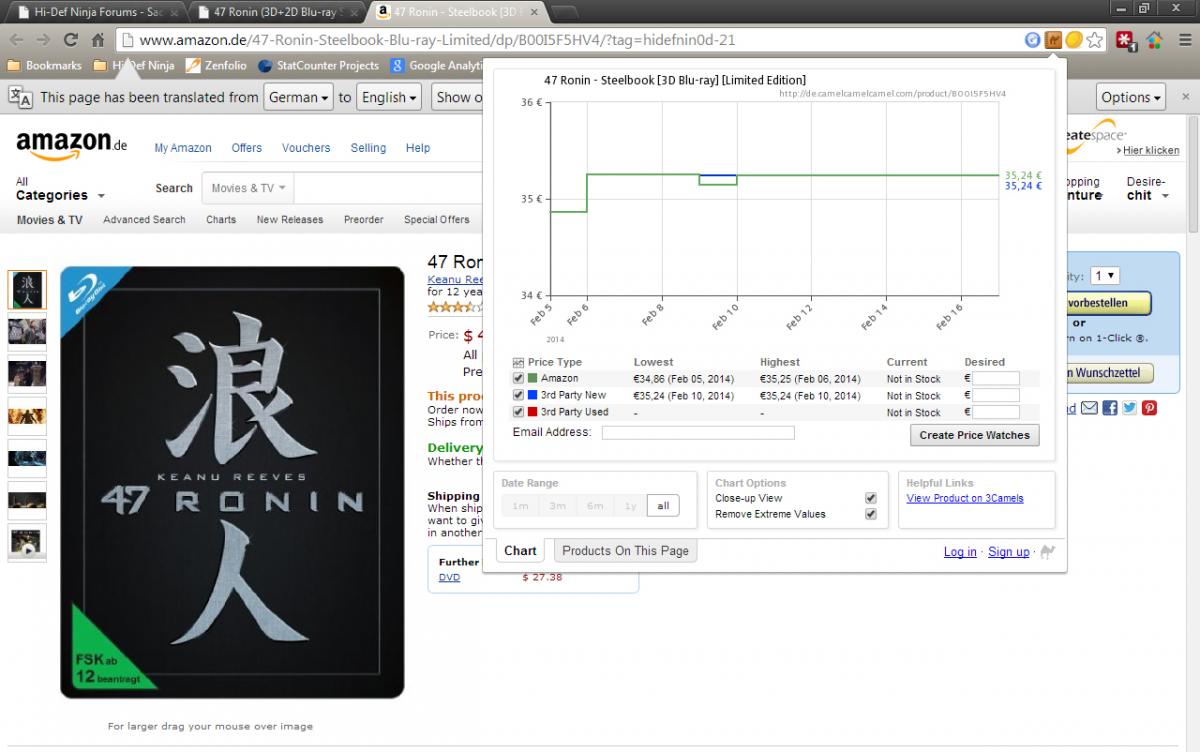
Task: Click Create Price Watches button
Action: (975, 435)
